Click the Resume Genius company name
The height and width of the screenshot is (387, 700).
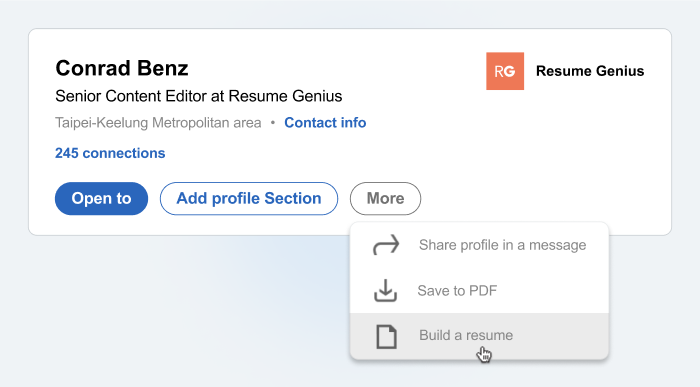pyautogui.click(x=590, y=71)
